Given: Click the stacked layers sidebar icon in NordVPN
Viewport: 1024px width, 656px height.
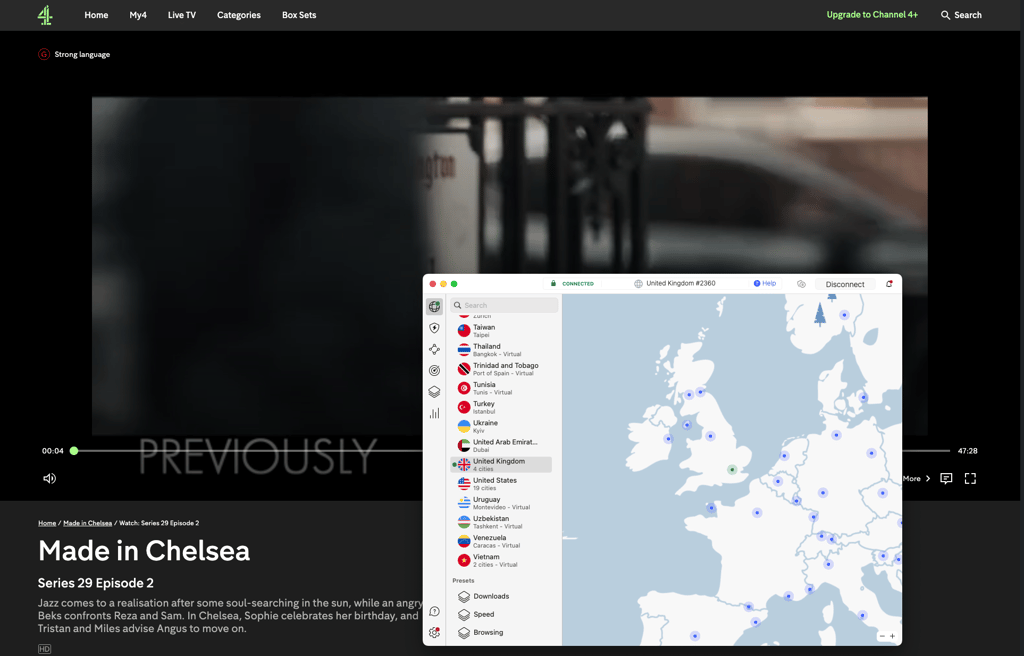Looking at the screenshot, I should [x=434, y=392].
